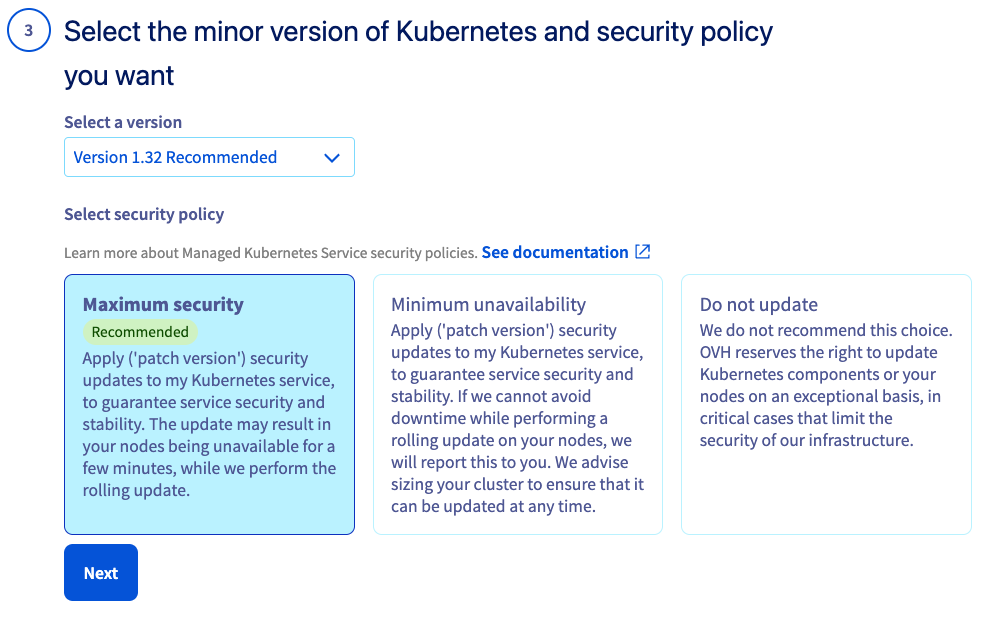Click the external link icon beside documentation
Viewport: 987px width, 619px height.
pyautogui.click(x=642, y=252)
